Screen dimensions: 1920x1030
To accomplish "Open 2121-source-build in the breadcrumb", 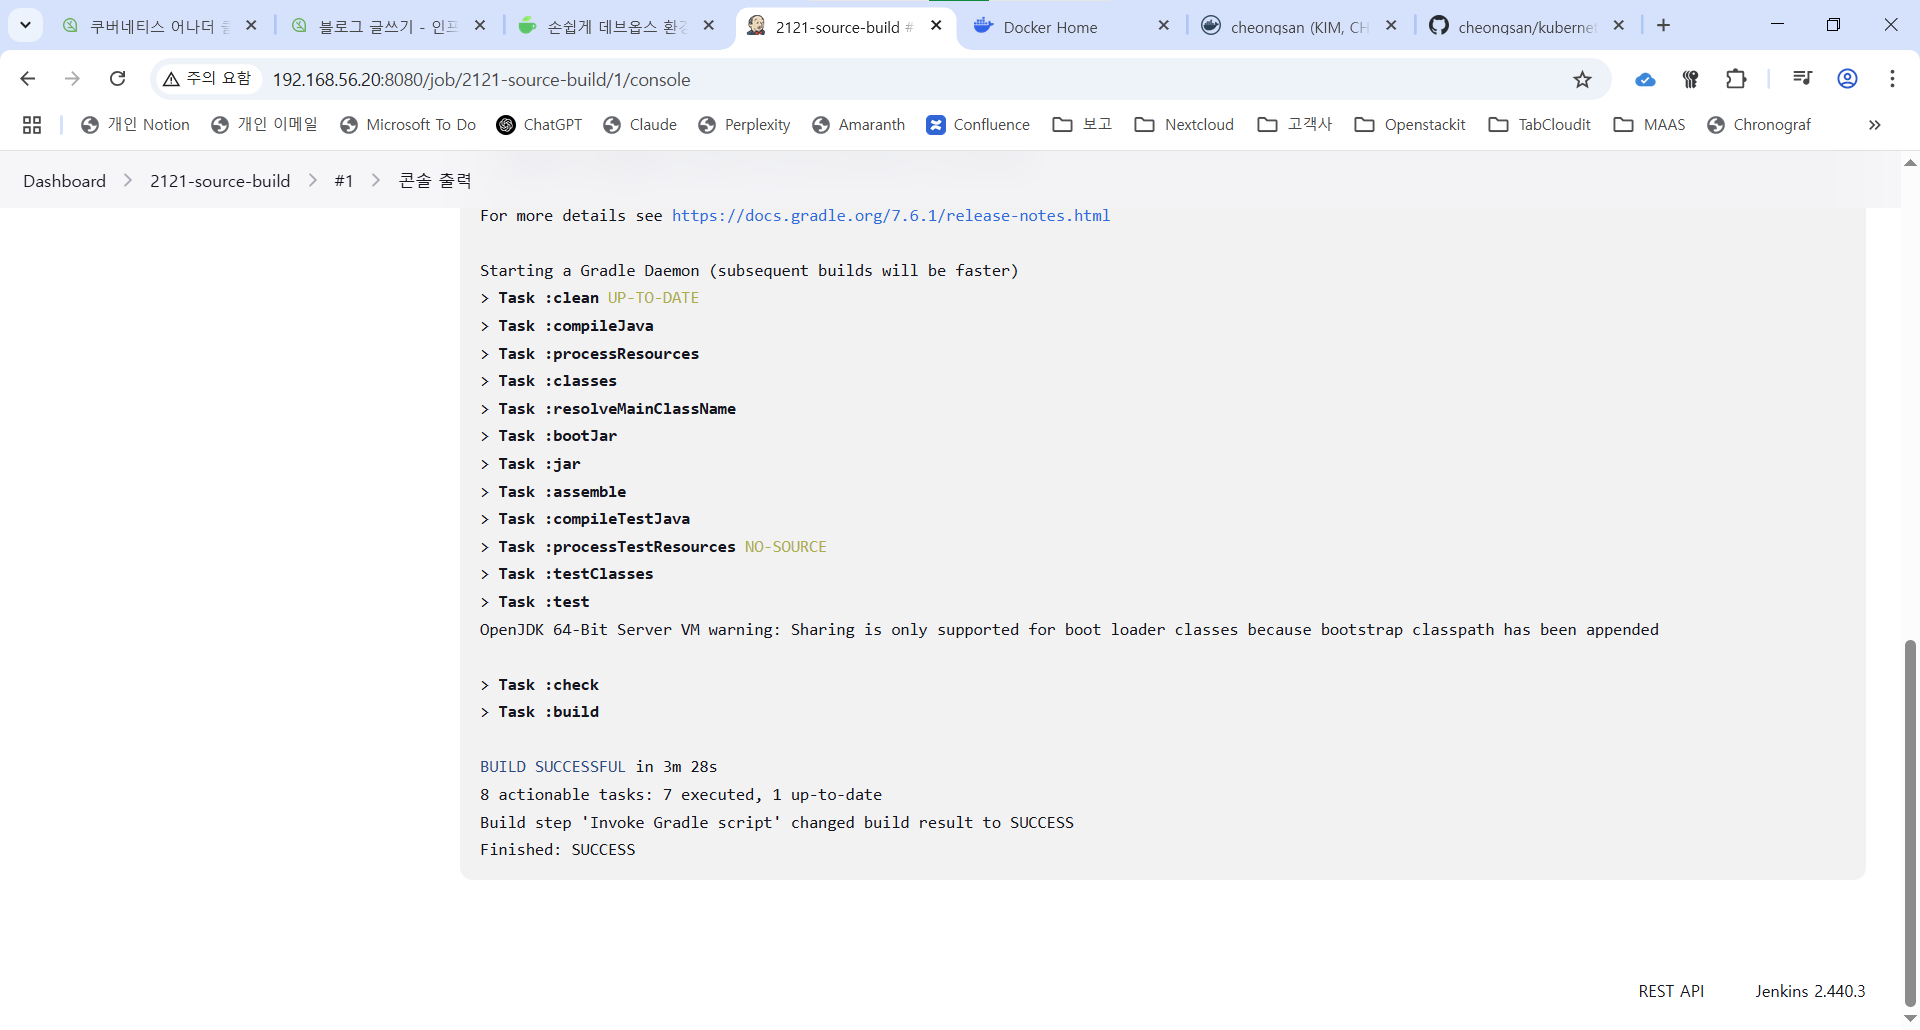I will (220, 181).
